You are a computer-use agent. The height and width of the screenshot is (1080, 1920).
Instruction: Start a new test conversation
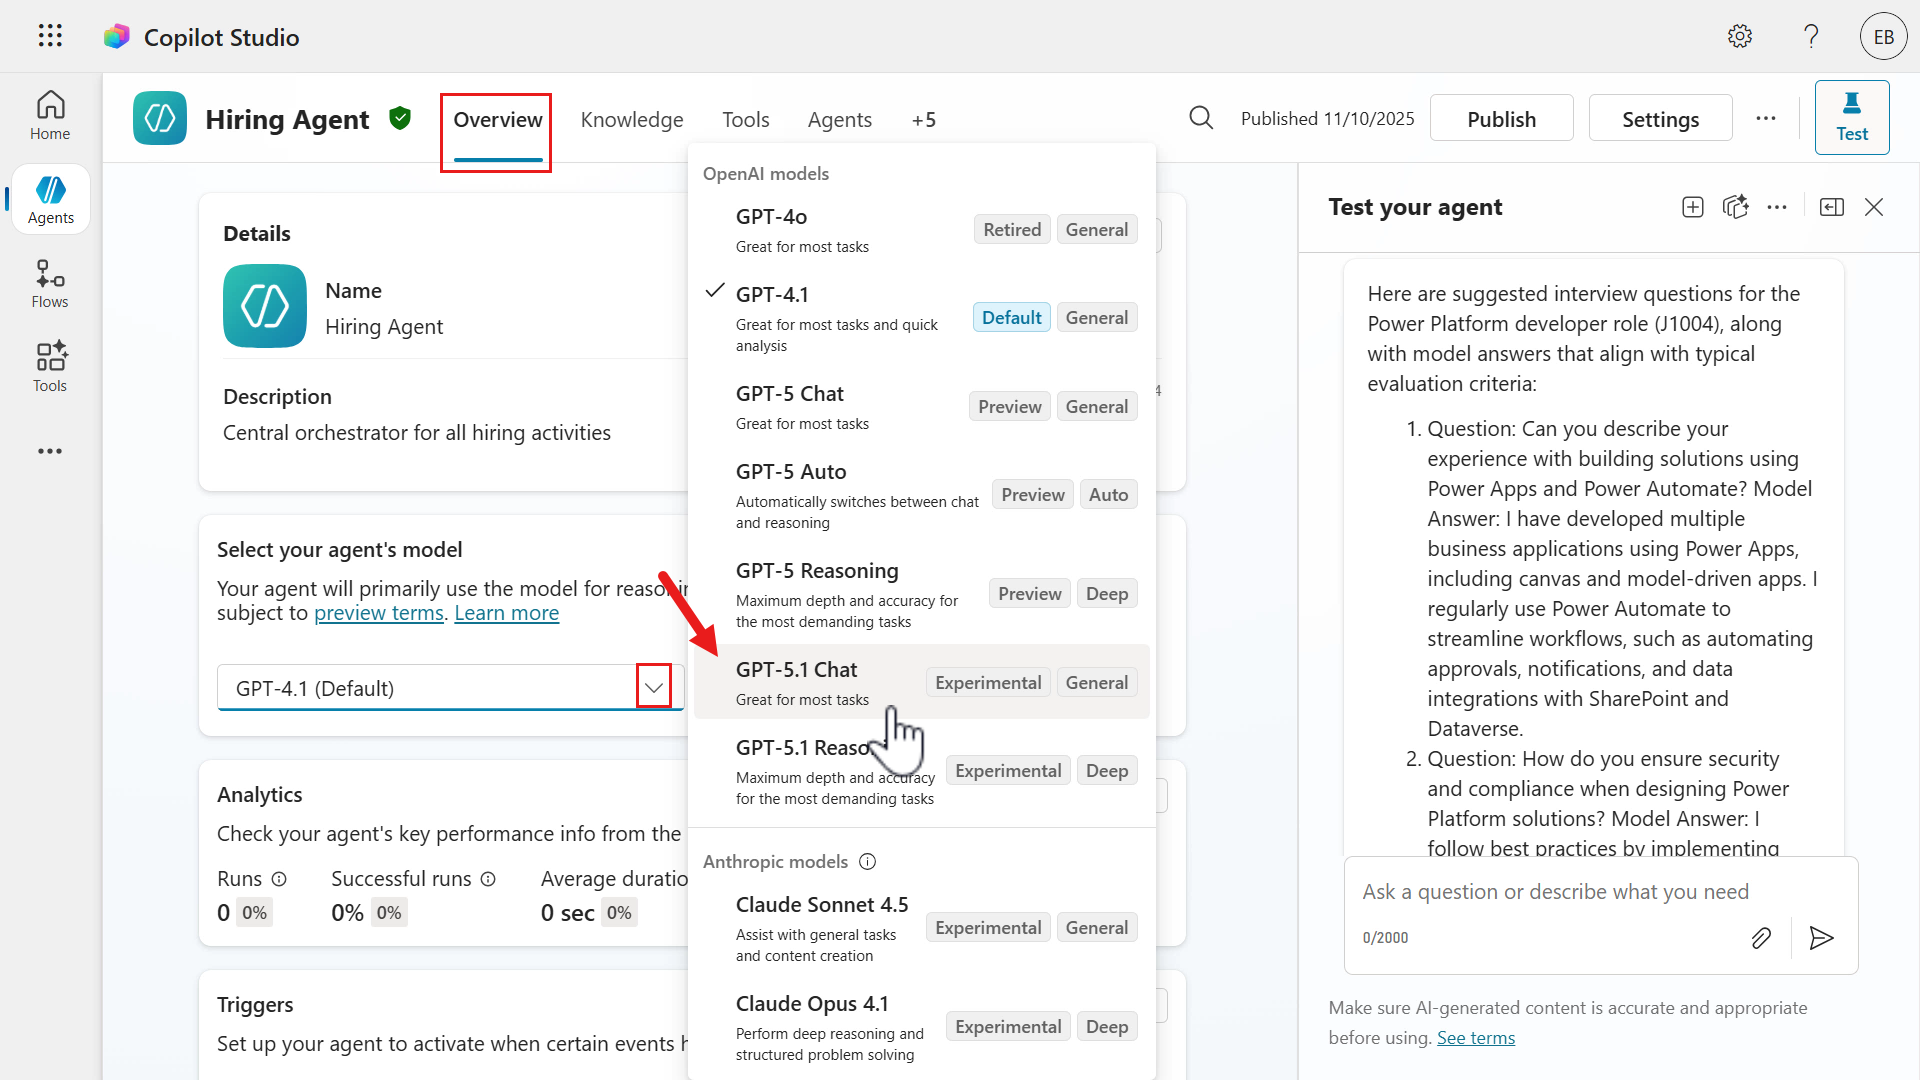(1693, 207)
